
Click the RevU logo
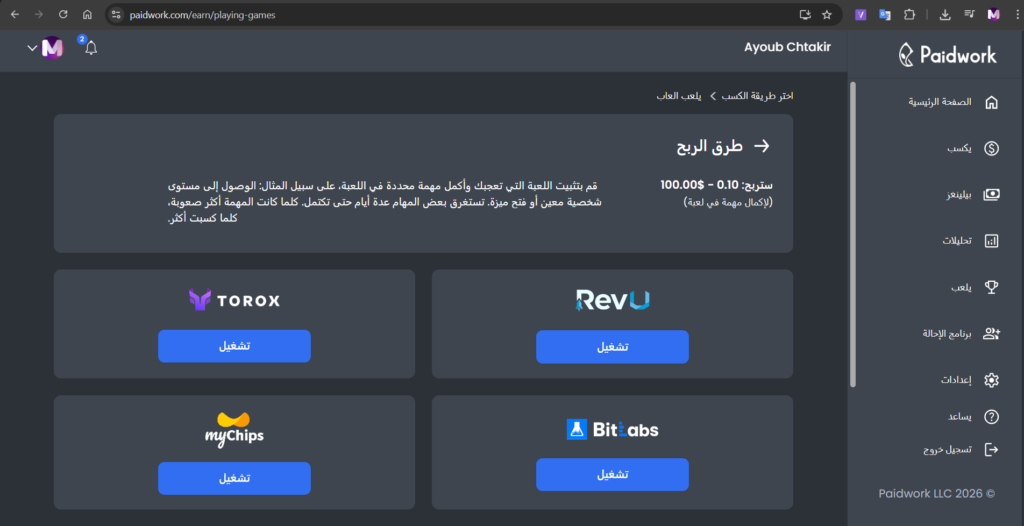tap(613, 300)
